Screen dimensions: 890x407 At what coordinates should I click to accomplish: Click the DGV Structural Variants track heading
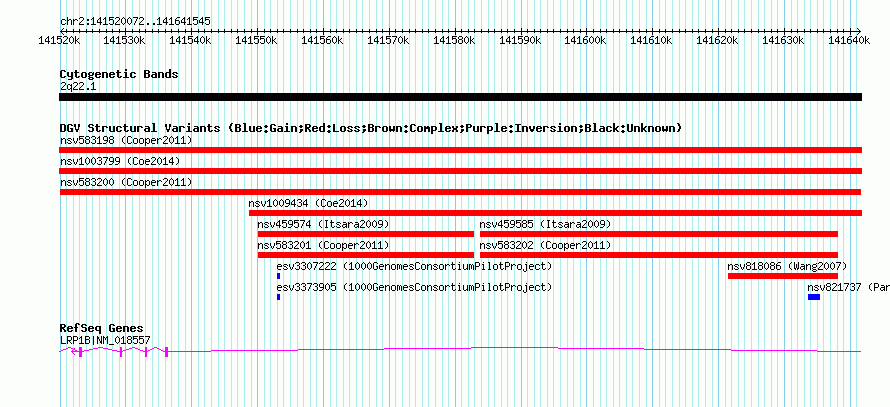[x=371, y=128]
